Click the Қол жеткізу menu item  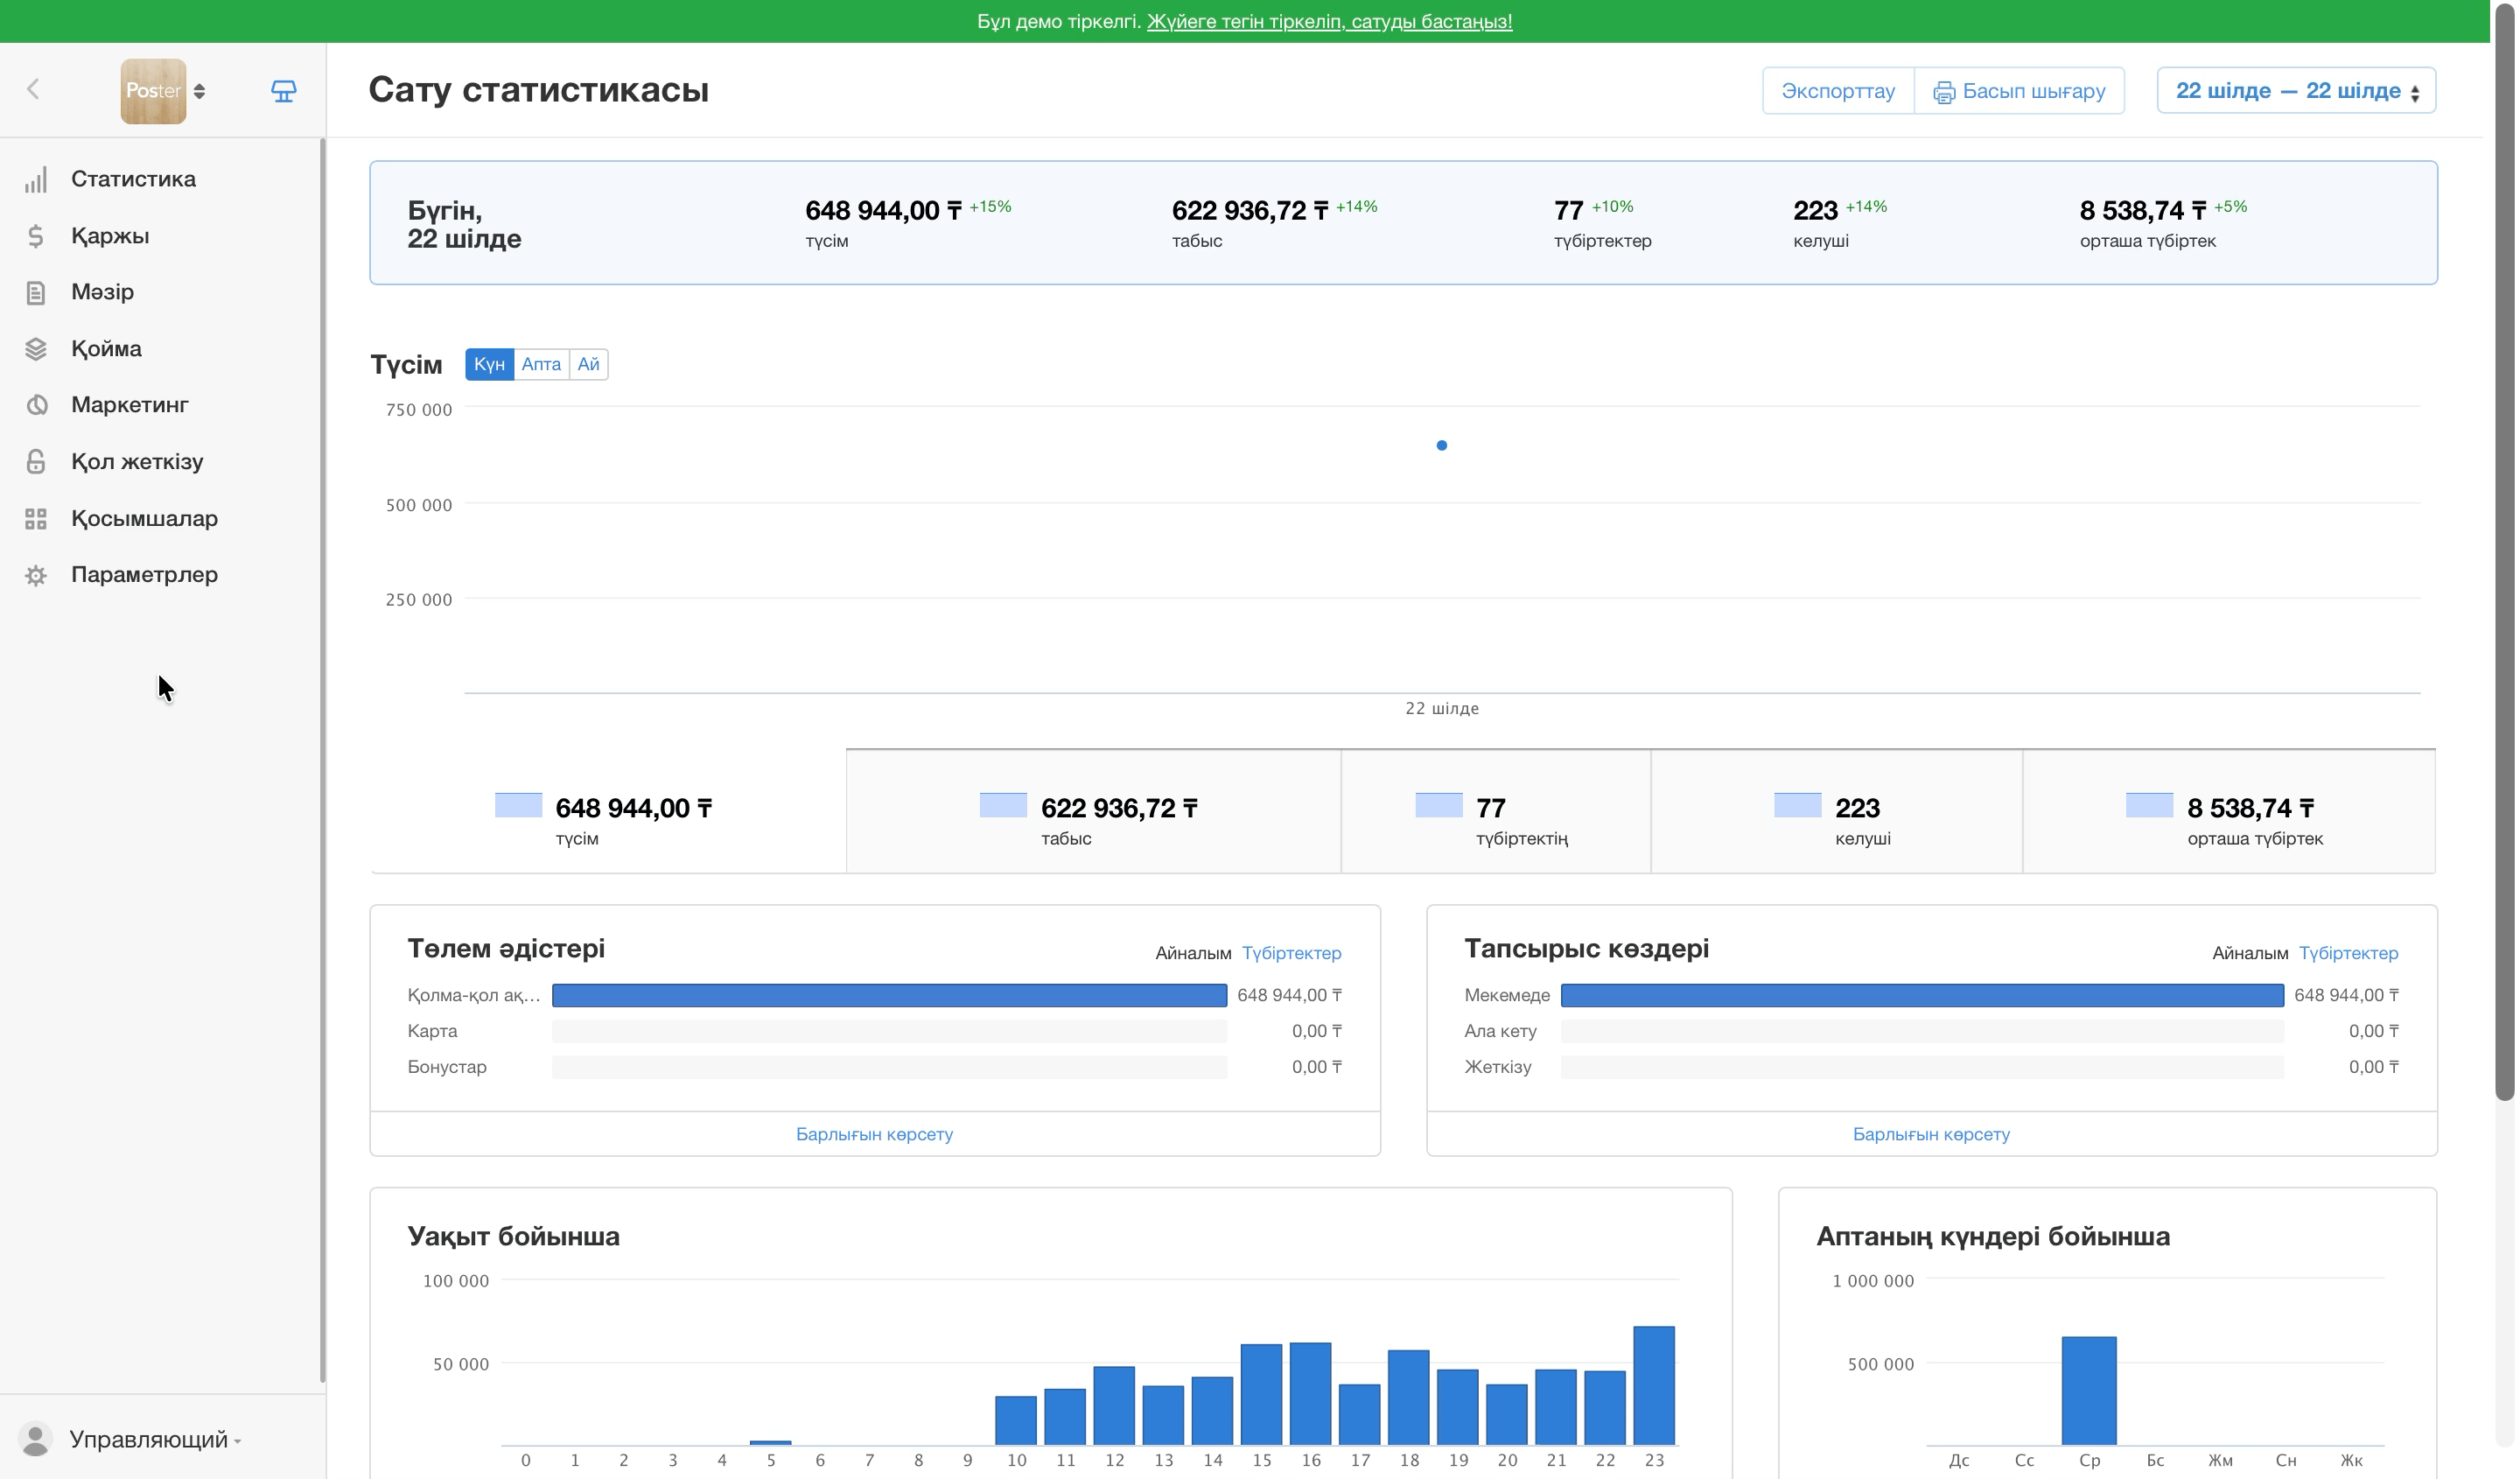point(137,462)
